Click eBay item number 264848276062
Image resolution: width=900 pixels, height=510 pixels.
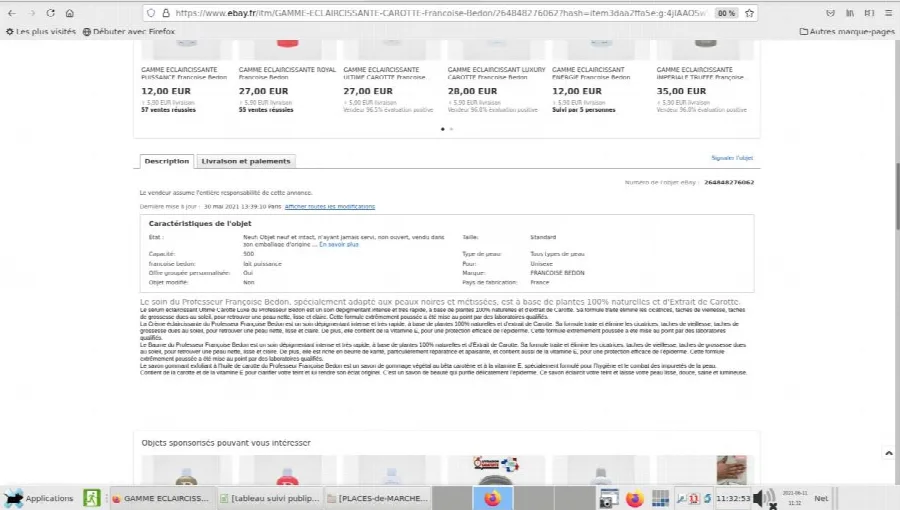(x=729, y=182)
